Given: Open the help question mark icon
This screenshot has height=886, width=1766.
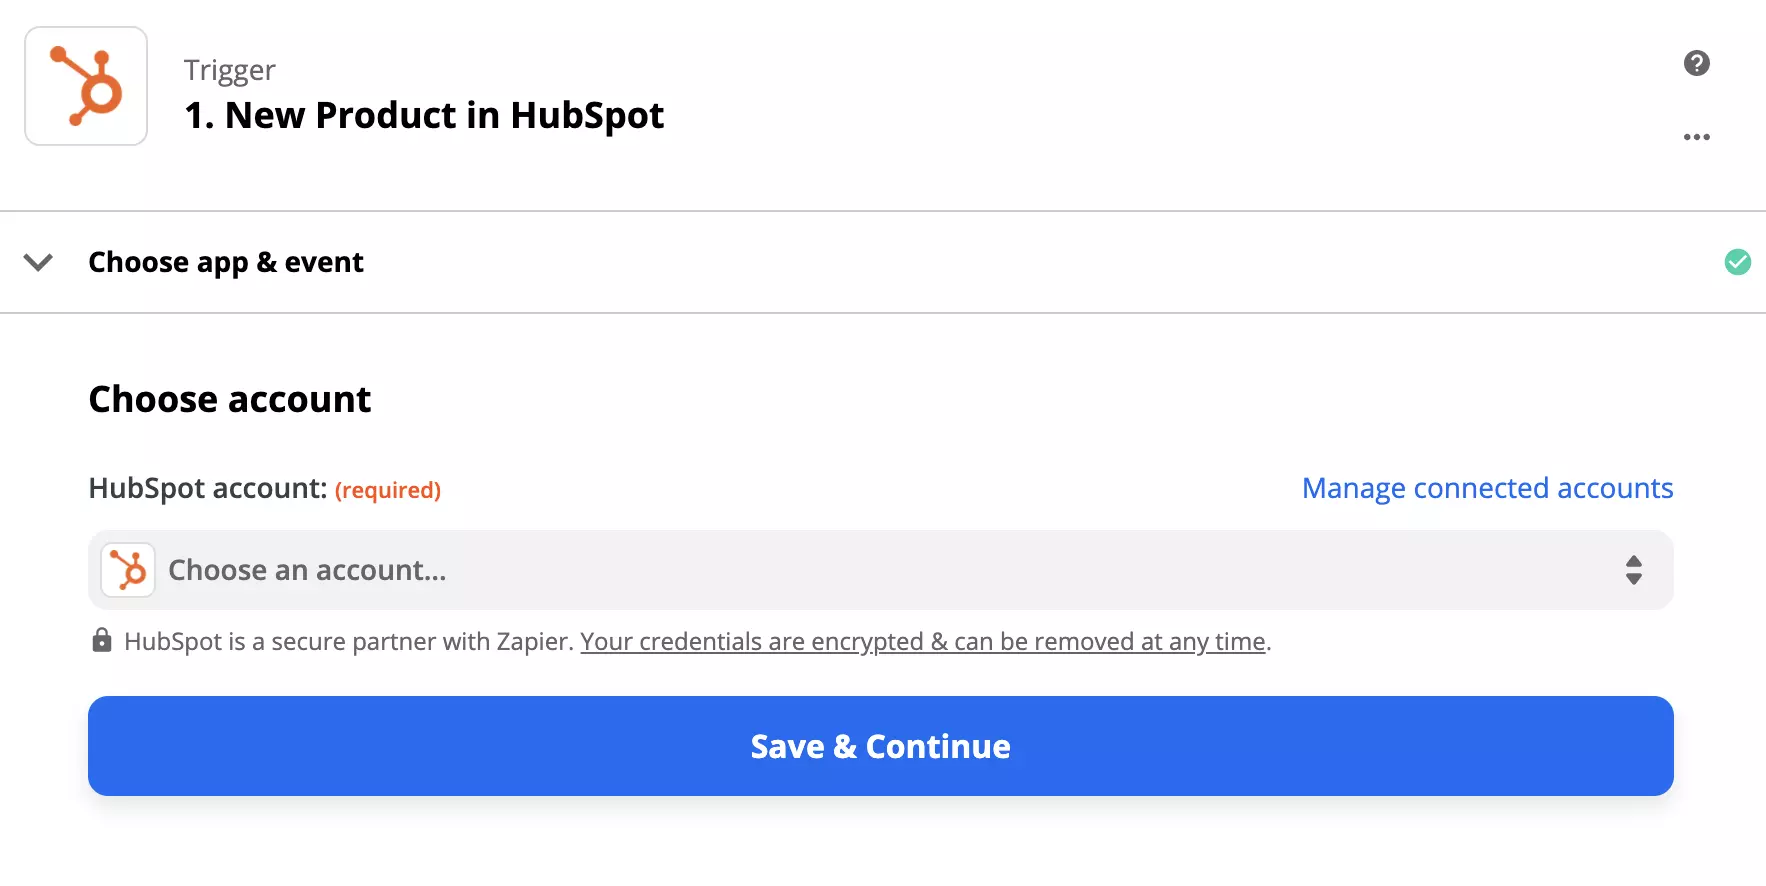Looking at the screenshot, I should pyautogui.click(x=1696, y=63).
